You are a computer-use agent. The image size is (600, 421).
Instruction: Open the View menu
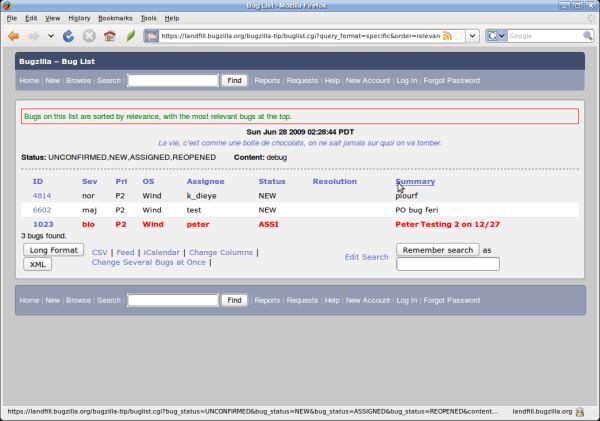pos(52,18)
